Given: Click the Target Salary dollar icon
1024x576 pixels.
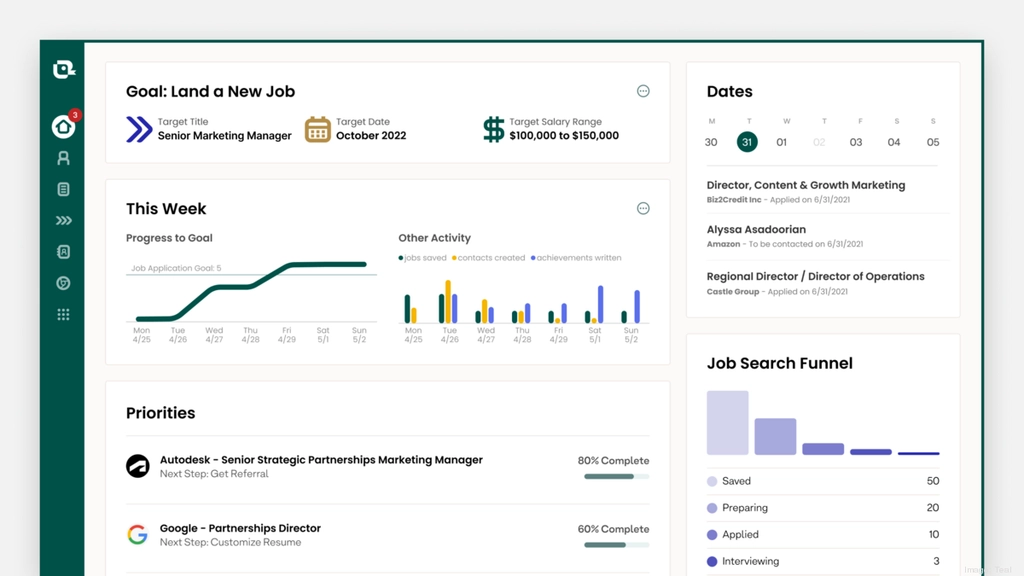Looking at the screenshot, I should pyautogui.click(x=494, y=129).
